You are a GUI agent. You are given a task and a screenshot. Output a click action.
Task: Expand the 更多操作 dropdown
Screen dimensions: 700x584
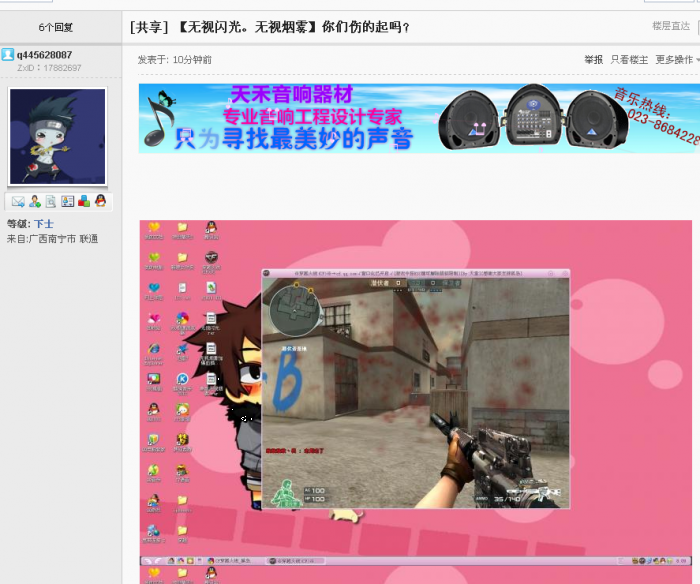tap(676, 59)
